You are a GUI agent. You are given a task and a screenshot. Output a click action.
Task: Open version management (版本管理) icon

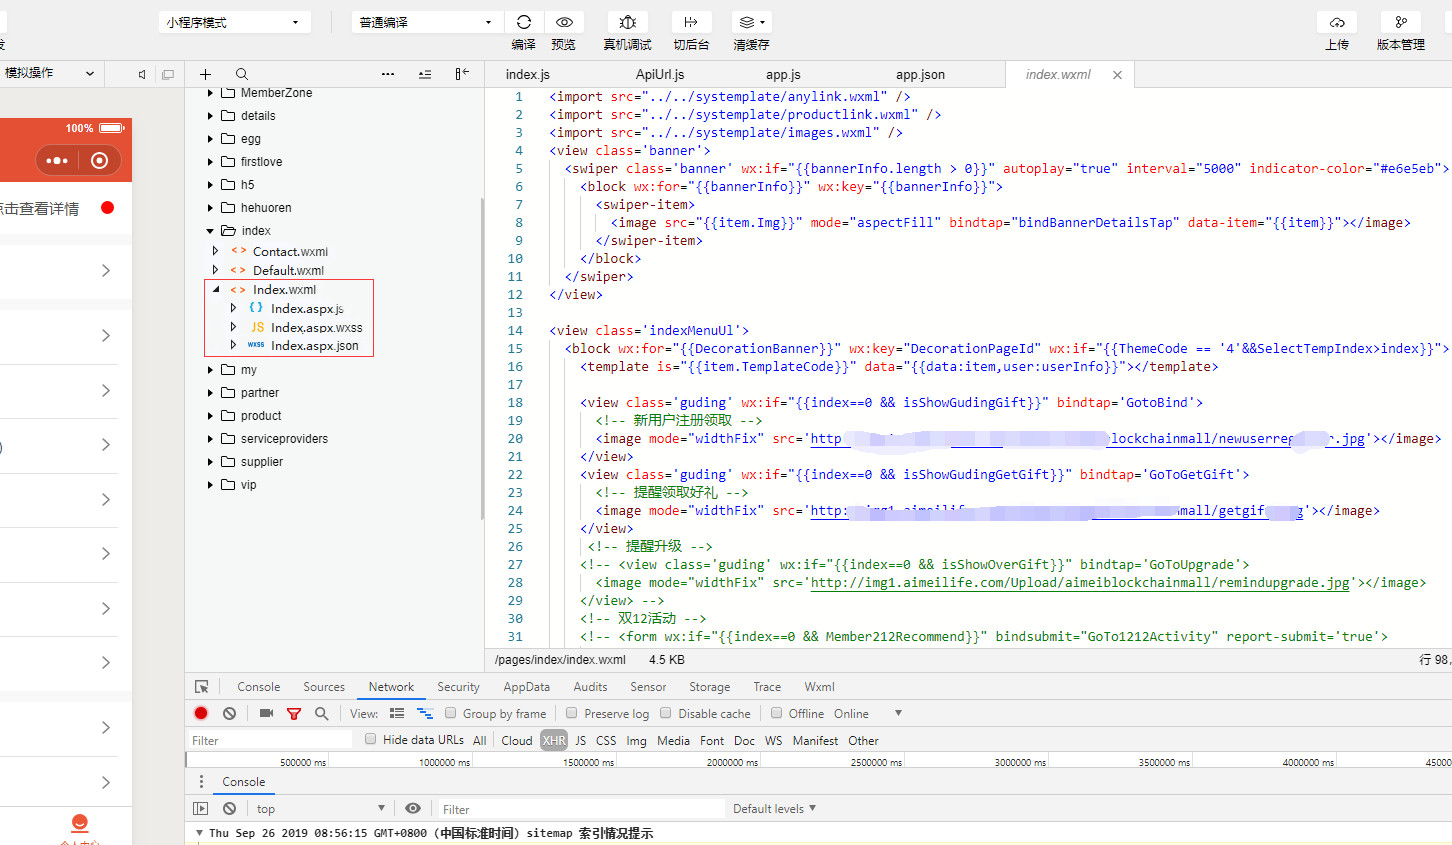click(x=1401, y=22)
